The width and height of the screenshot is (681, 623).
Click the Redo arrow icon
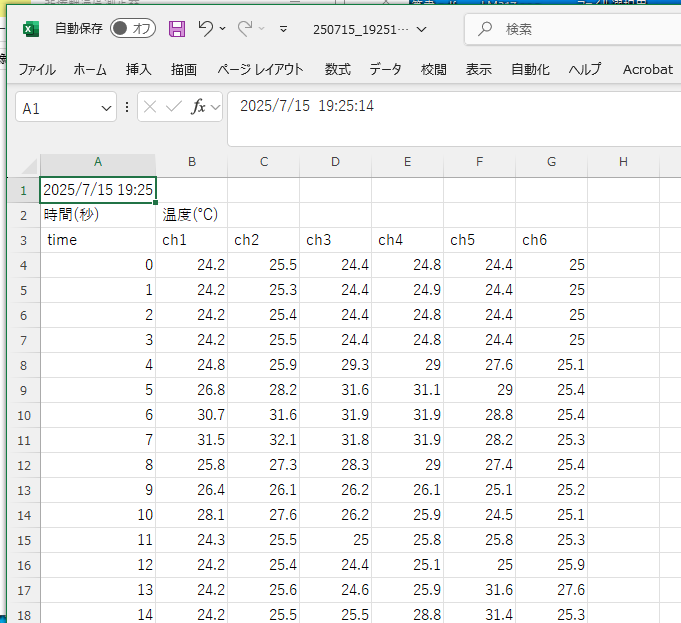(246, 29)
